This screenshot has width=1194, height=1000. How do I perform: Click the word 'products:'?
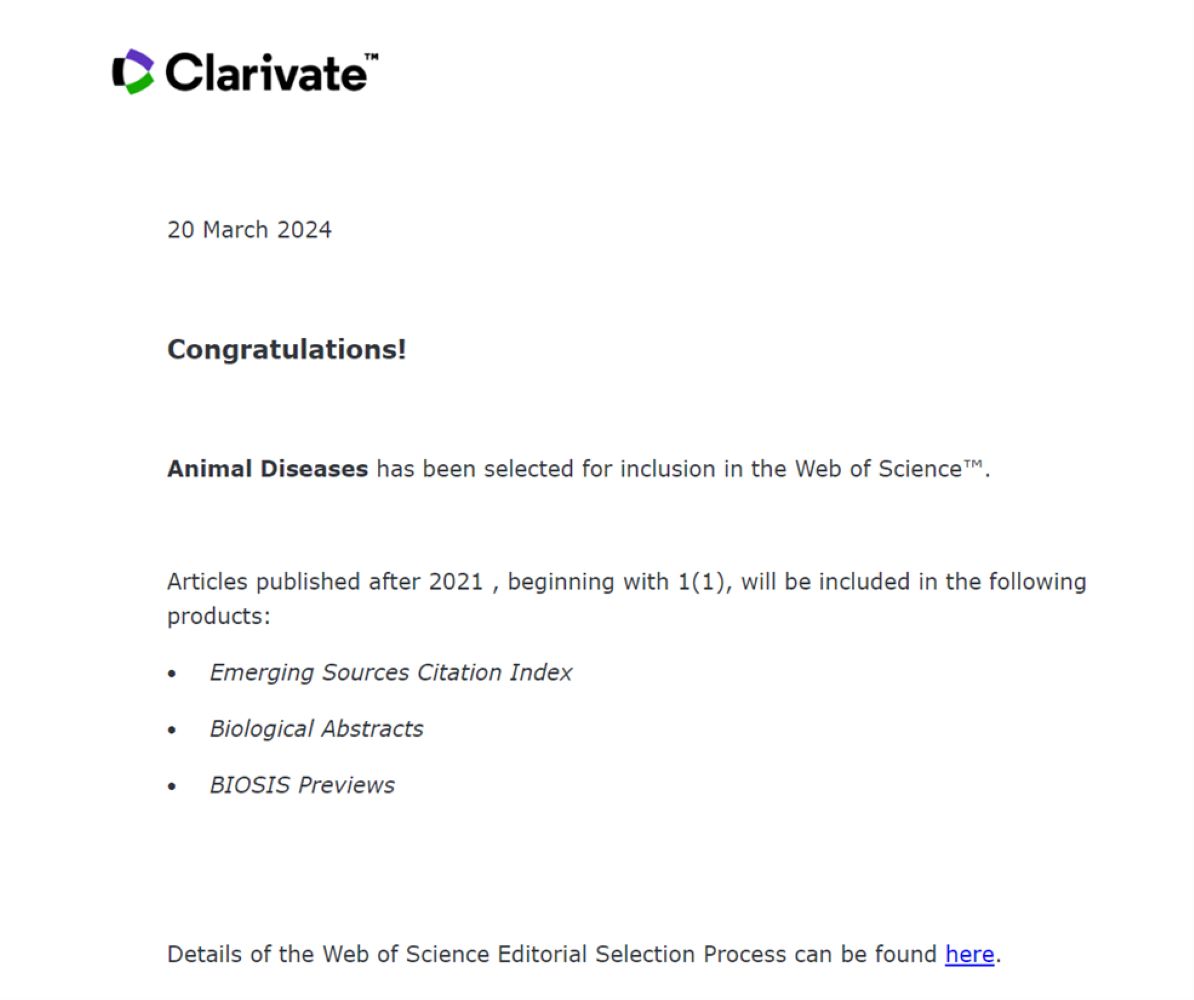tap(218, 616)
